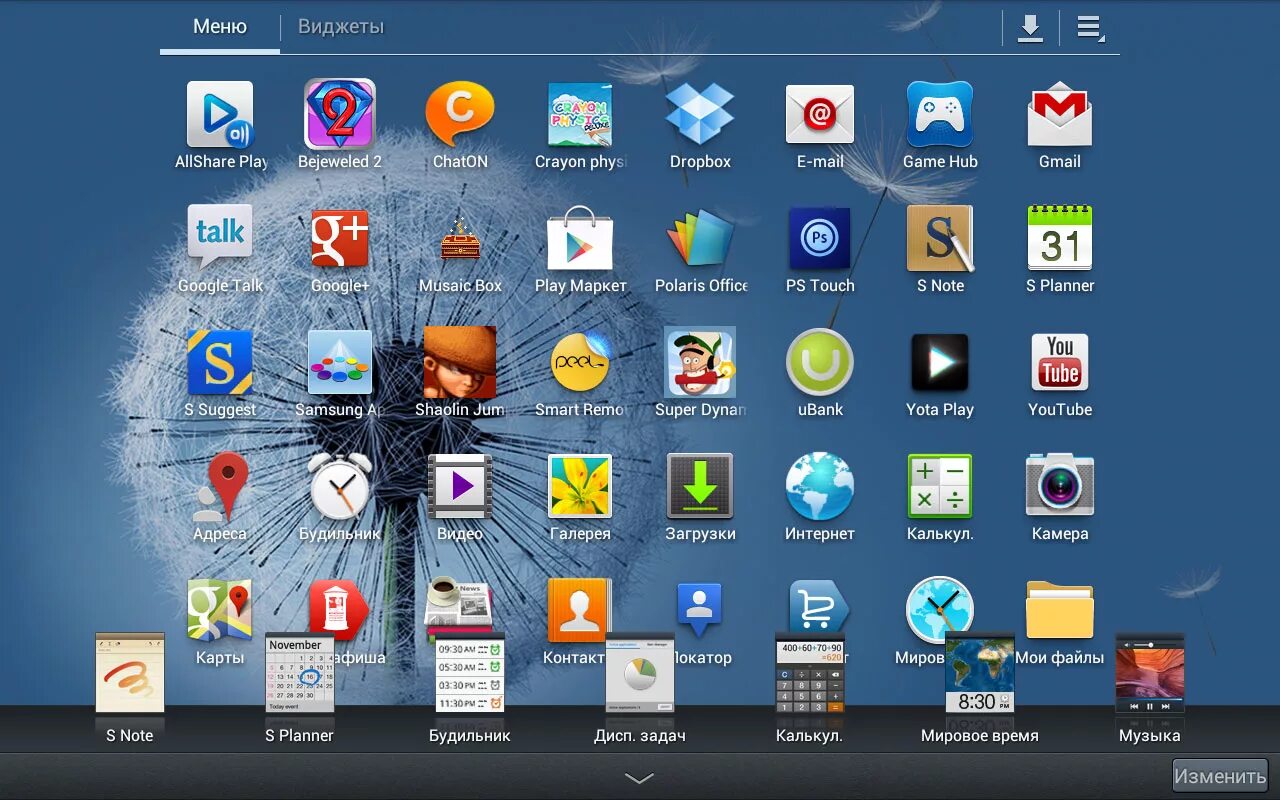The height and width of the screenshot is (800, 1280).
Task: Open Samsung Apps store
Action: coord(340,362)
